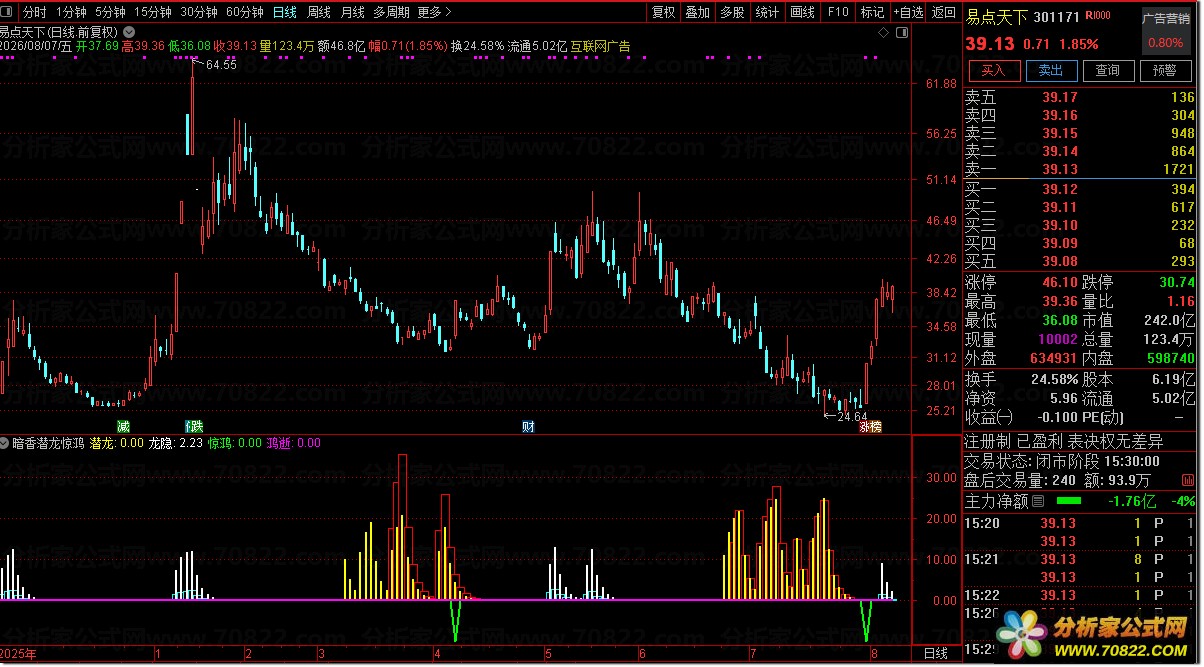This screenshot has width=1204, height=667.
Task: Switch to 分时 timeframe
Action: click(34, 12)
